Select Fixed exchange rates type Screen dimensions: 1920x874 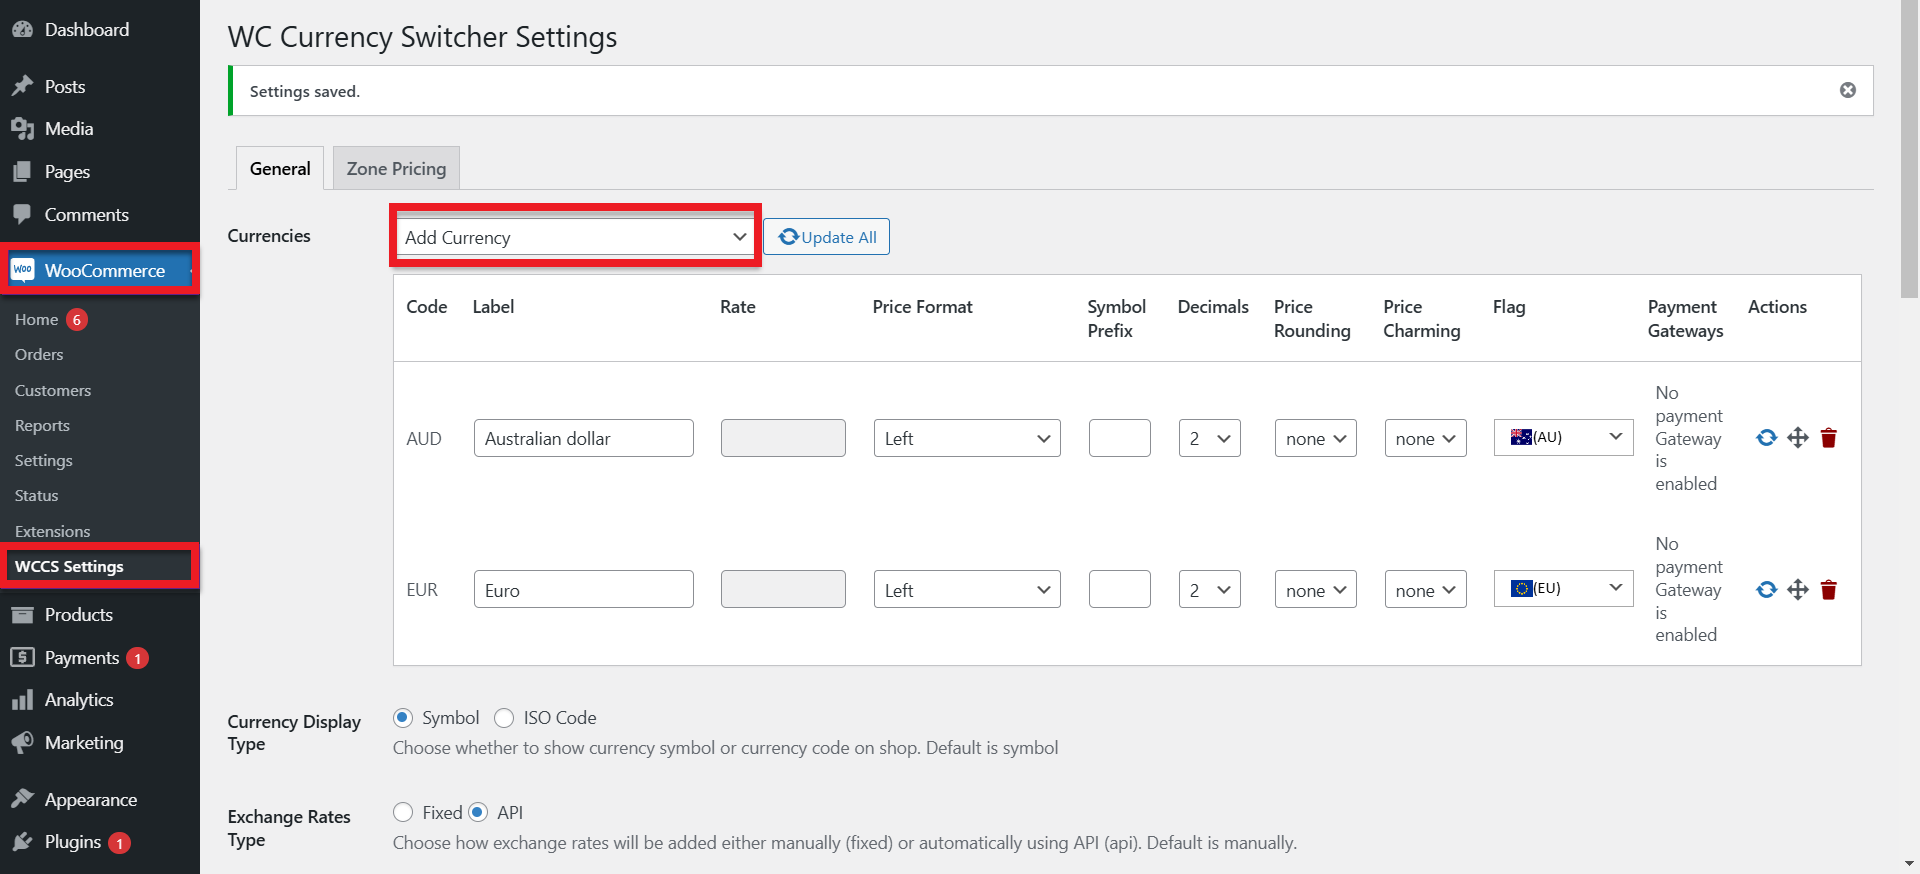(x=403, y=812)
